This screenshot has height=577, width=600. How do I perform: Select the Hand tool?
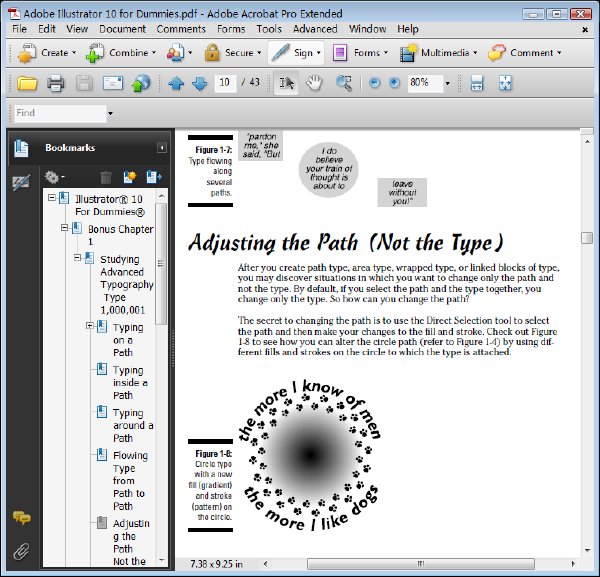coord(314,83)
